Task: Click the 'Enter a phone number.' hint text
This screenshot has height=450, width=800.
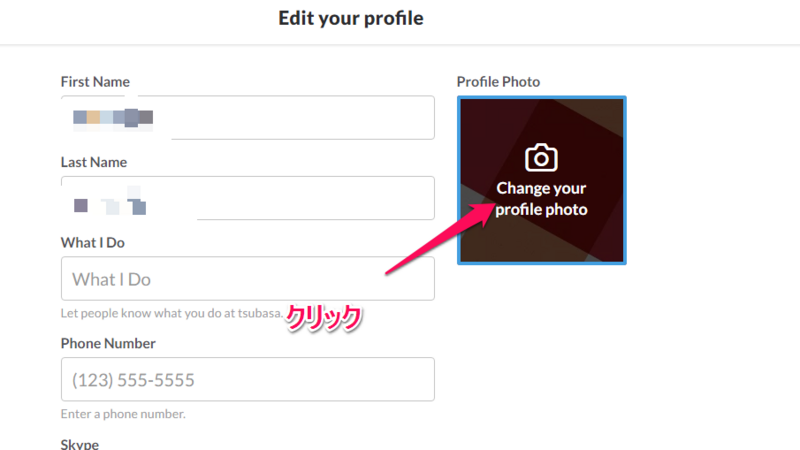Action: (123, 414)
